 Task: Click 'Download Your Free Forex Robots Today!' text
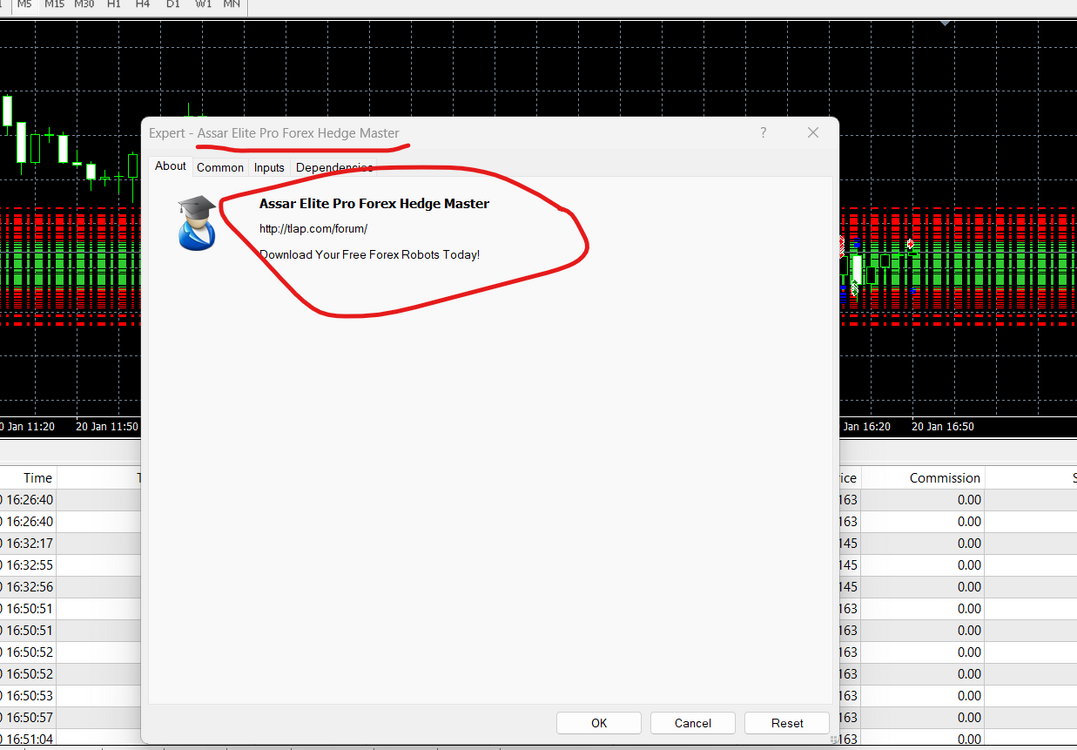tap(370, 255)
